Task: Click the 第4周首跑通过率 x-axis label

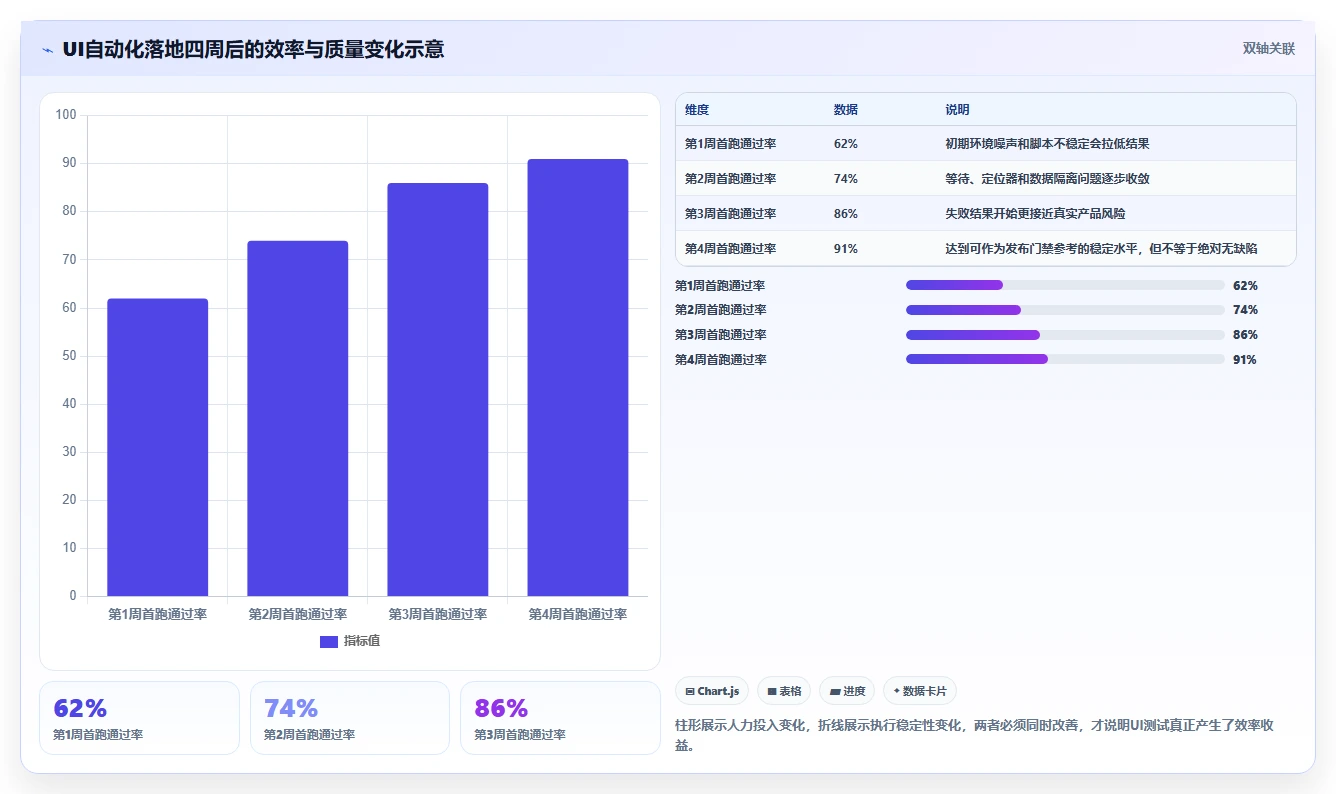Action: [578, 614]
